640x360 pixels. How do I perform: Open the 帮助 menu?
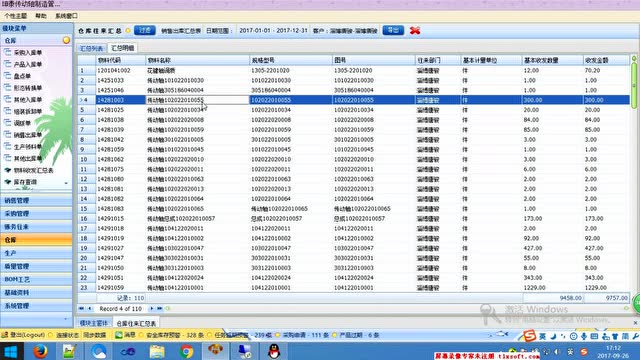click(41, 16)
